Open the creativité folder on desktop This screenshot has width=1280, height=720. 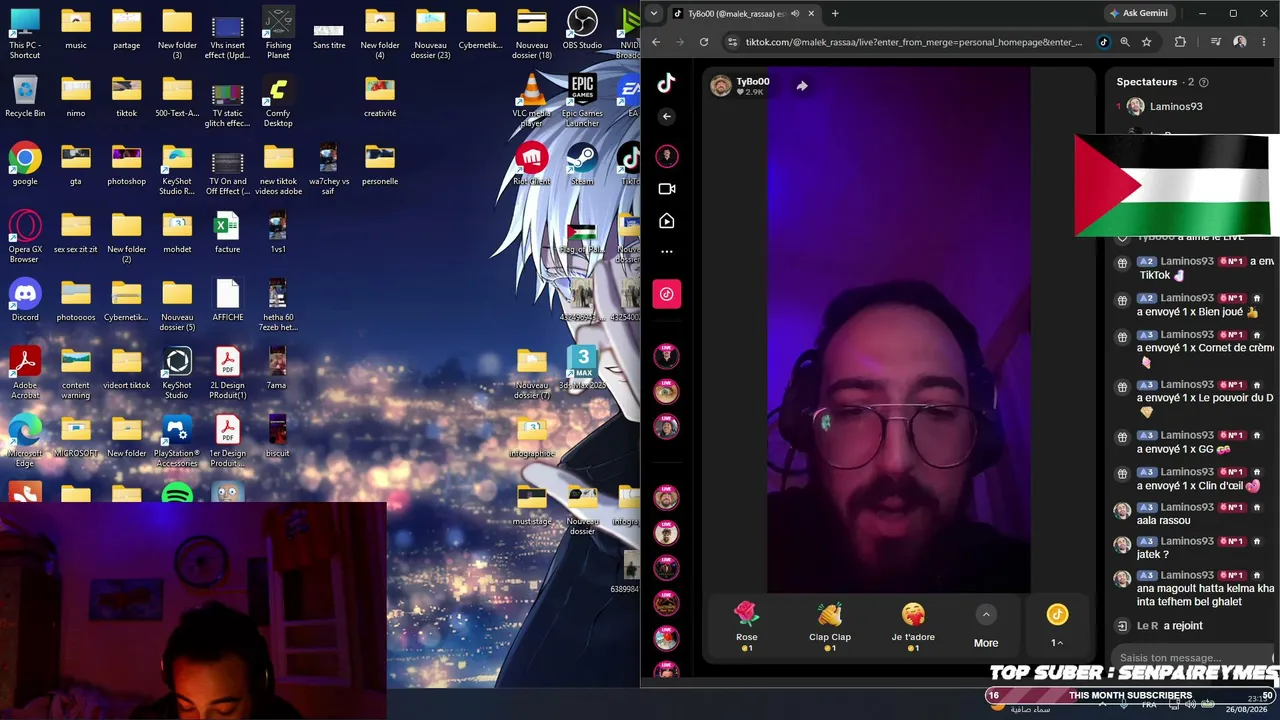[x=380, y=96]
